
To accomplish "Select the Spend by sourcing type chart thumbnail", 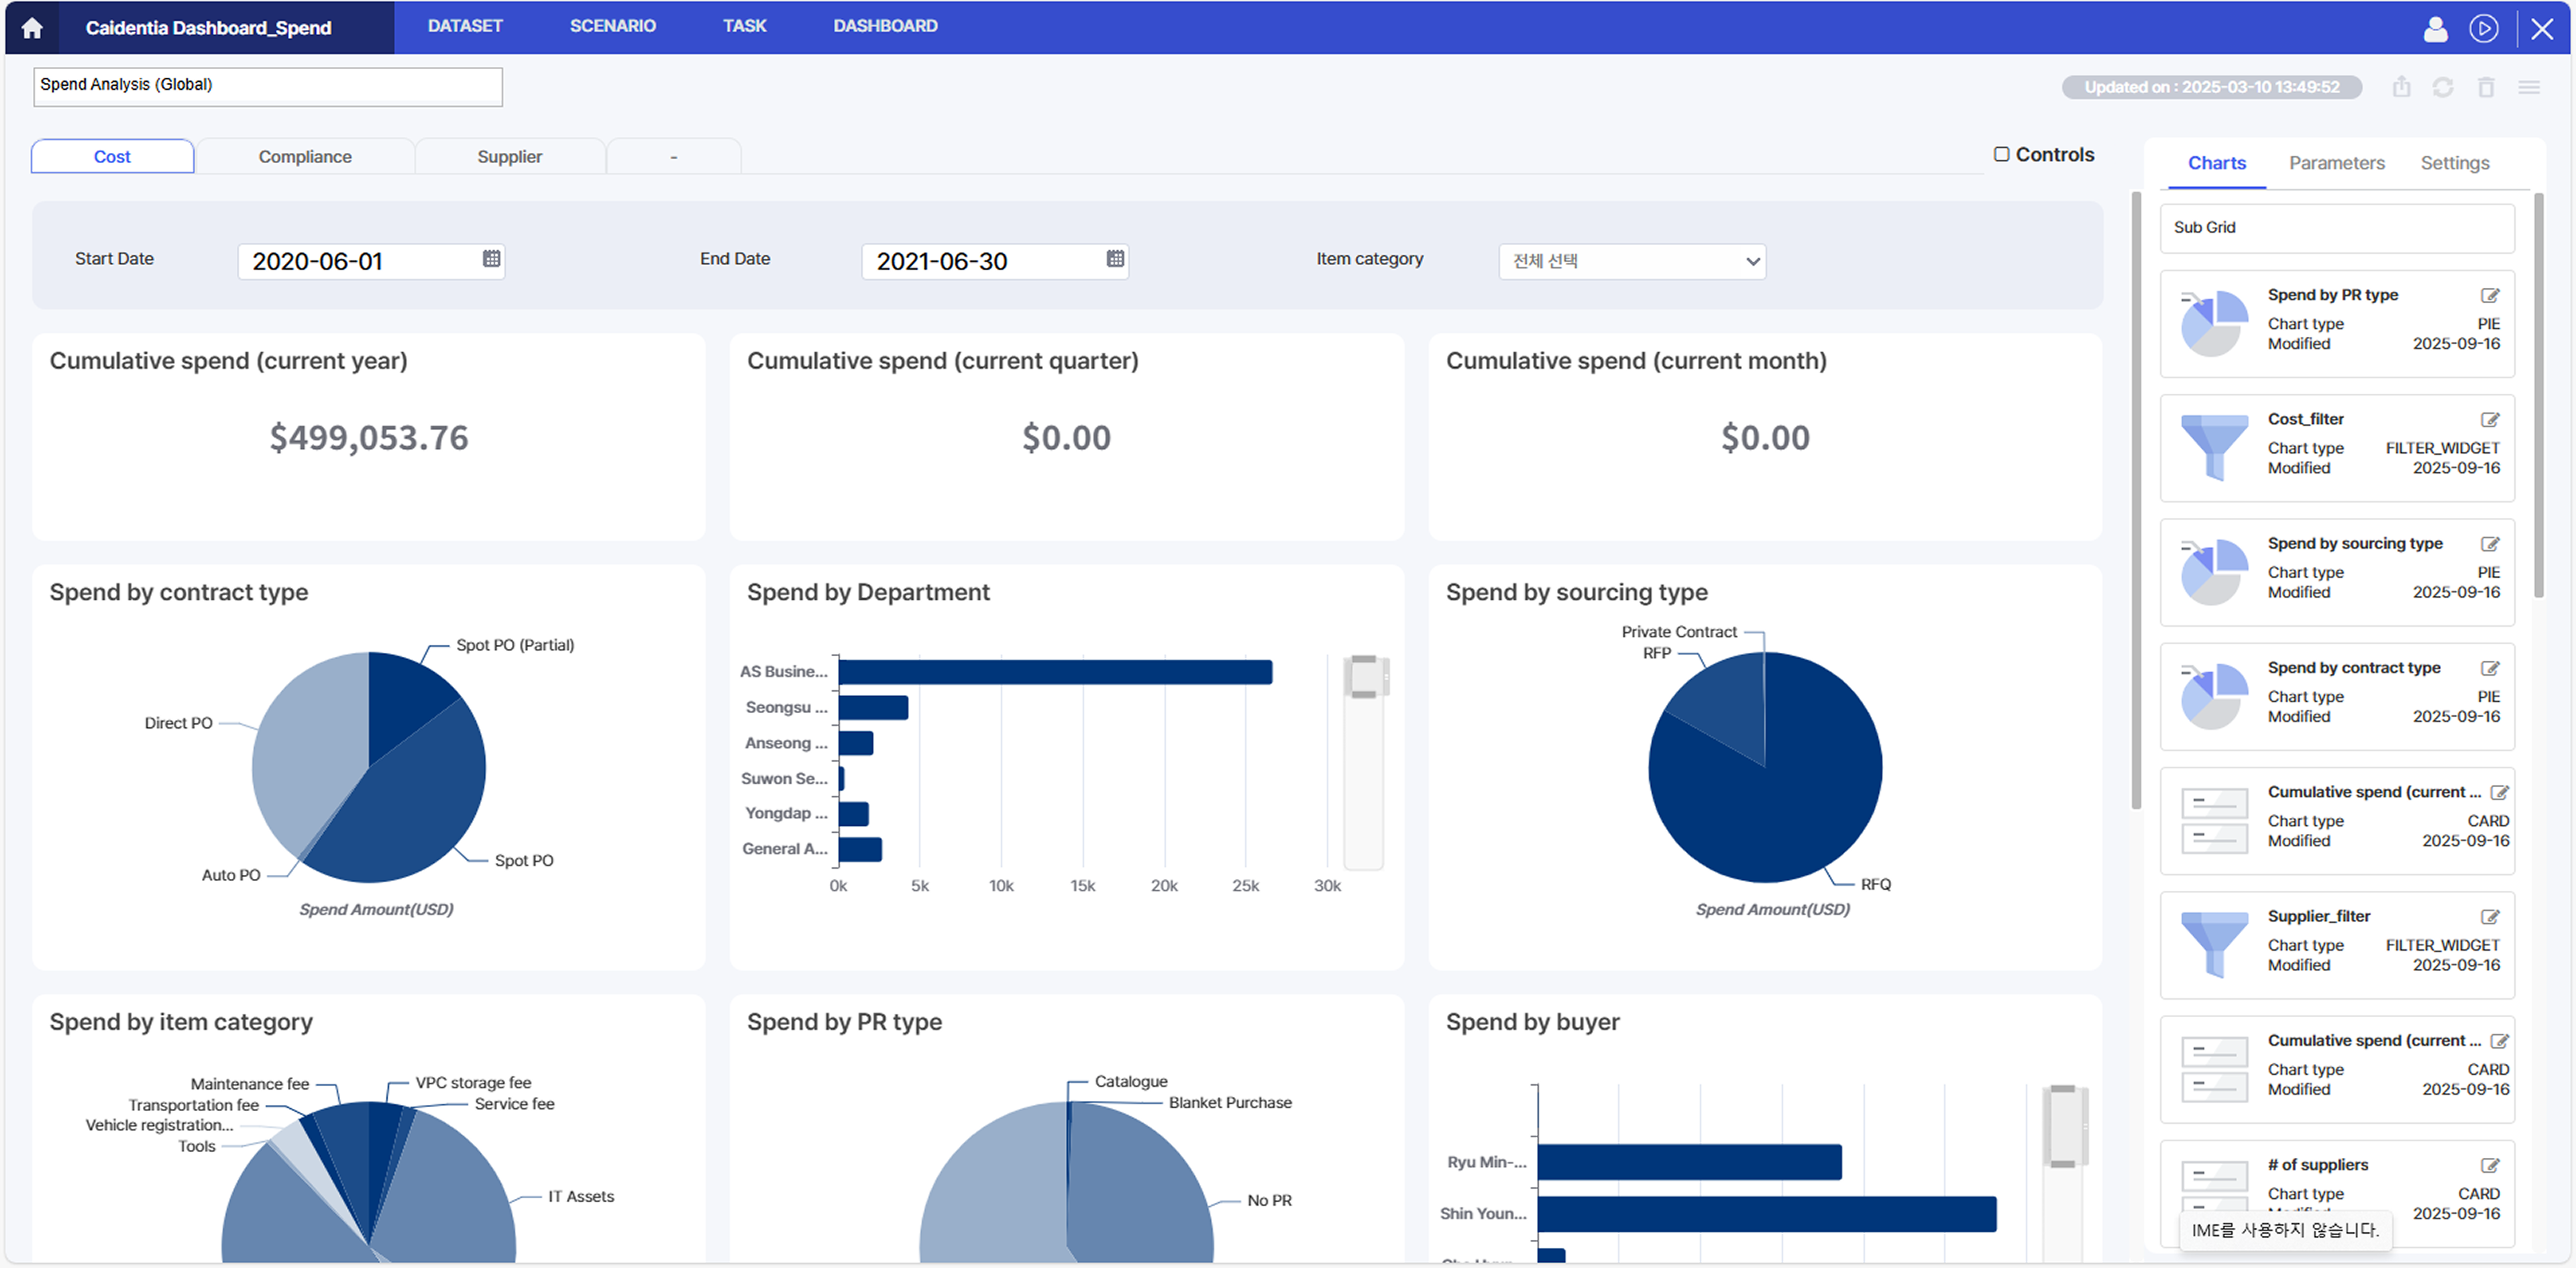I will click(2213, 572).
